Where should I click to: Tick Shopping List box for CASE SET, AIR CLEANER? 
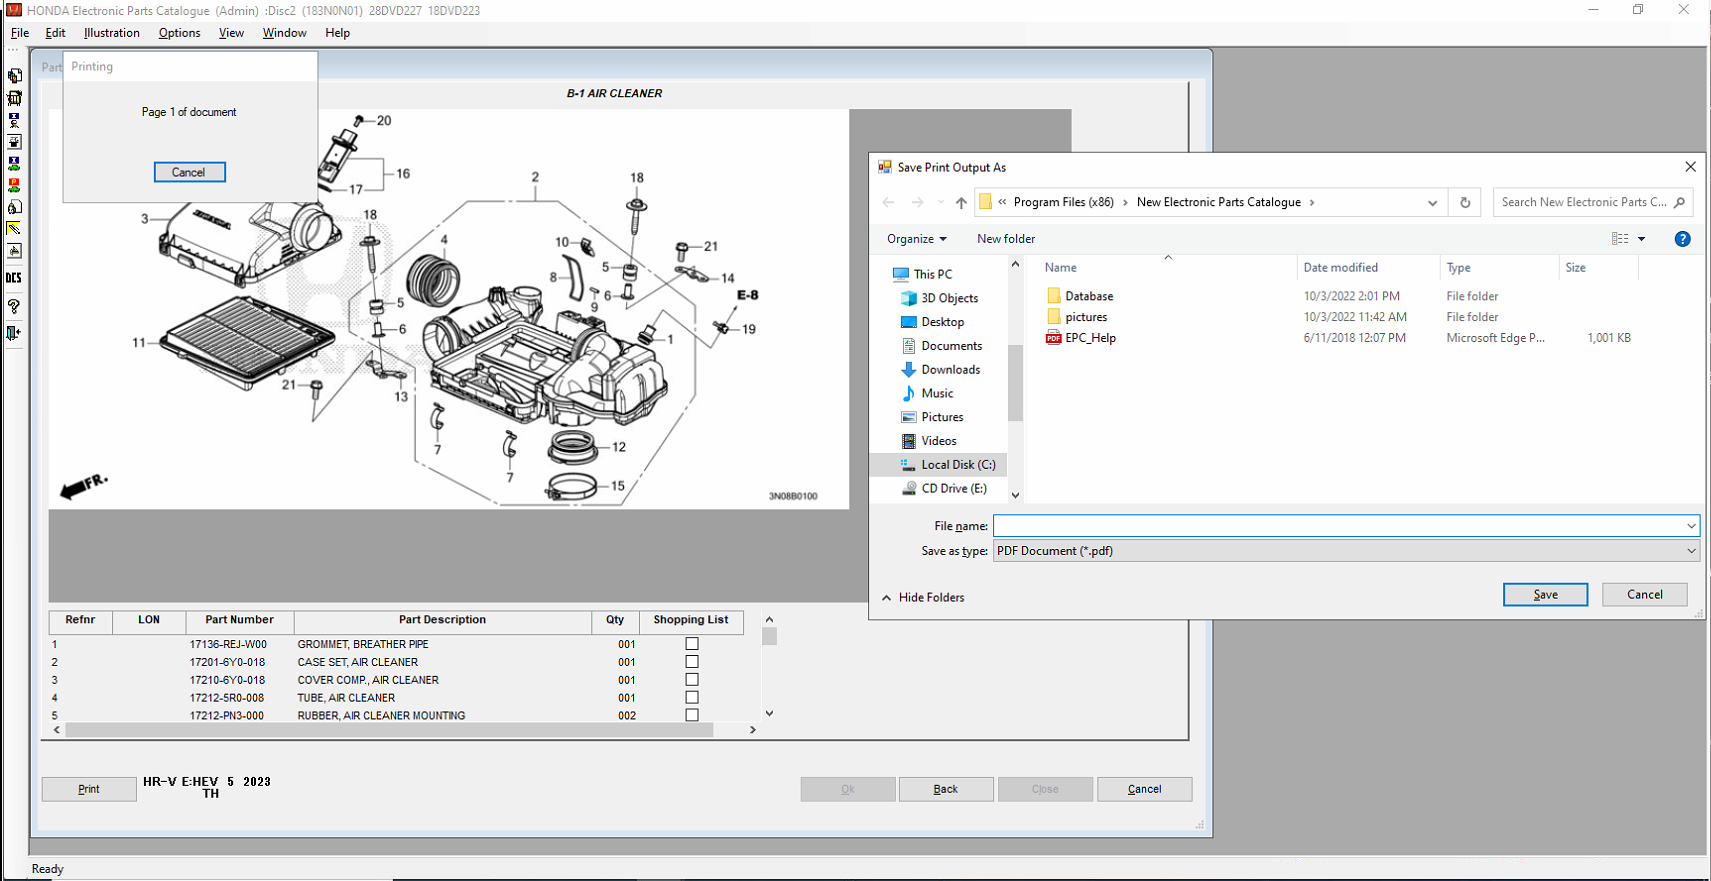point(691,662)
